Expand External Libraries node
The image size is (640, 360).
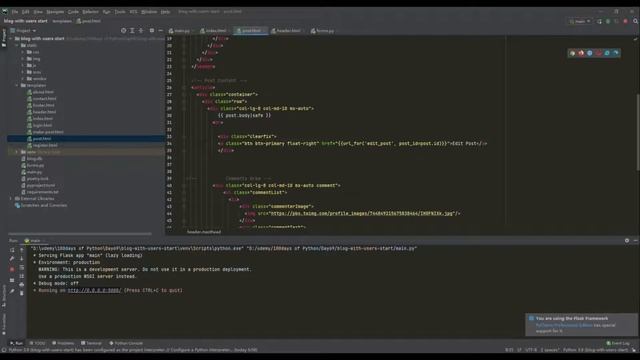pos(11,198)
